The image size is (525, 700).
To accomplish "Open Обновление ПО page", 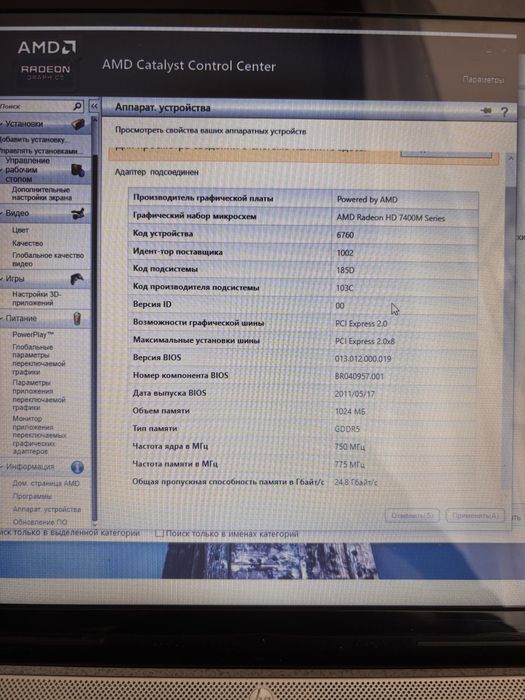I will (x=40, y=522).
